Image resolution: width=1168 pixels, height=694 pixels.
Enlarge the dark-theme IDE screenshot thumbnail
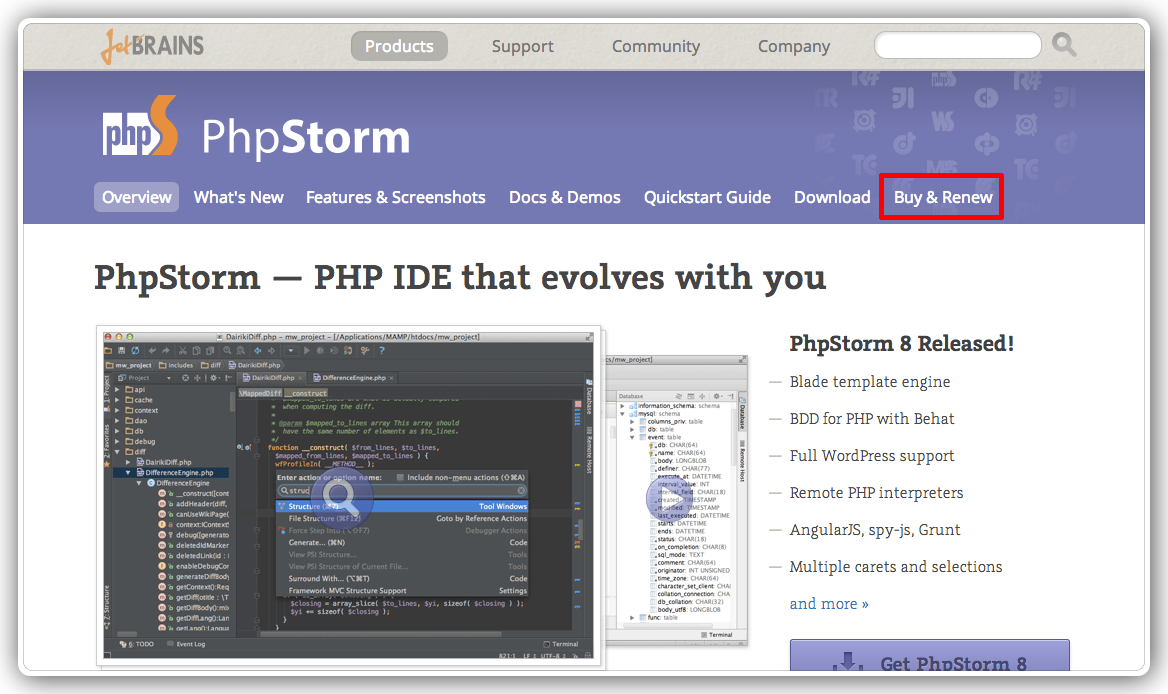pos(349,495)
